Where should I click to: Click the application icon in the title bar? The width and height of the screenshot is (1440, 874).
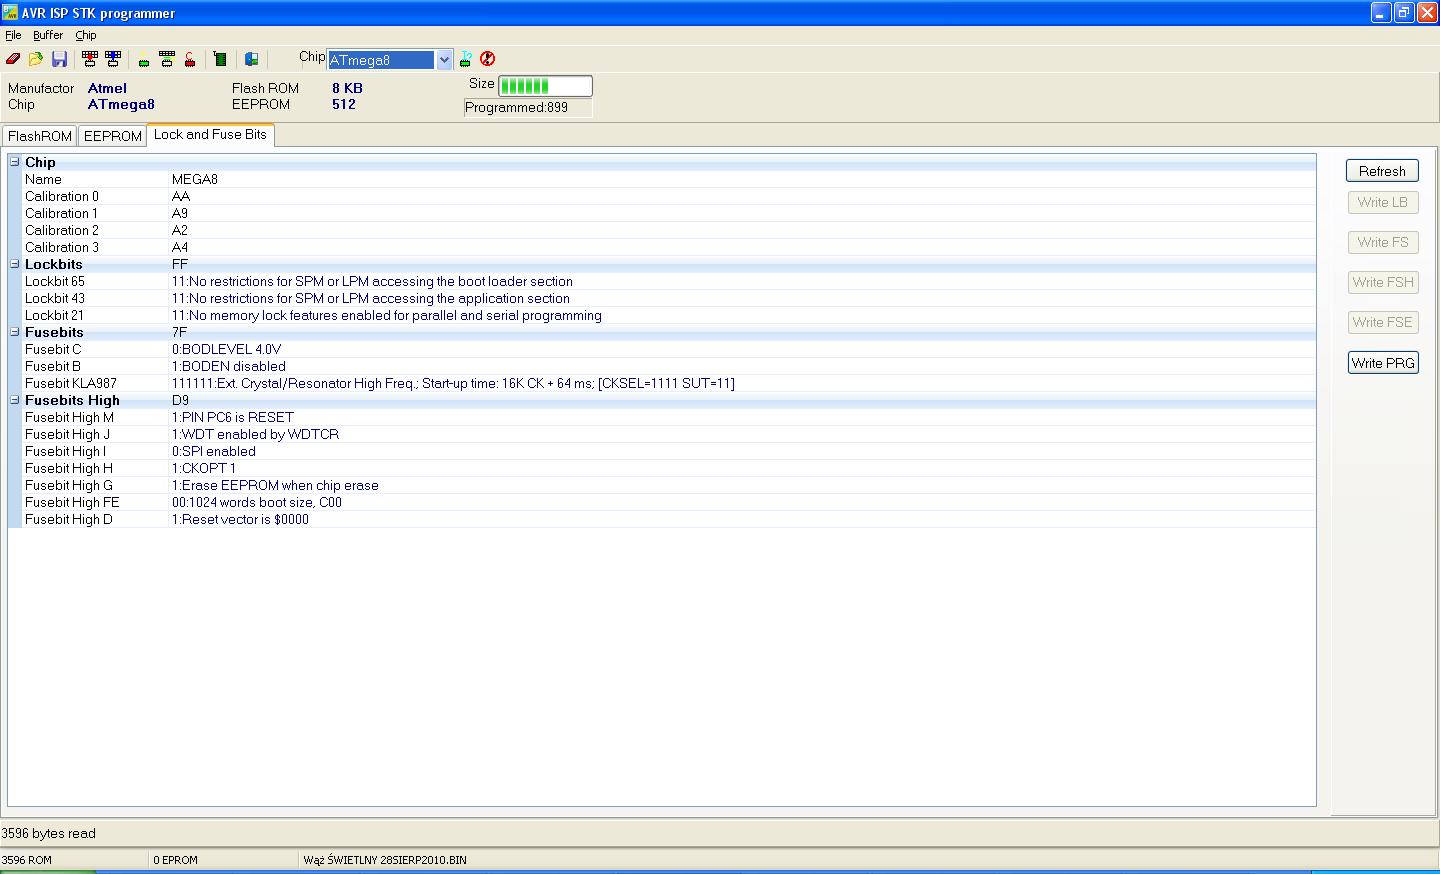10,12
